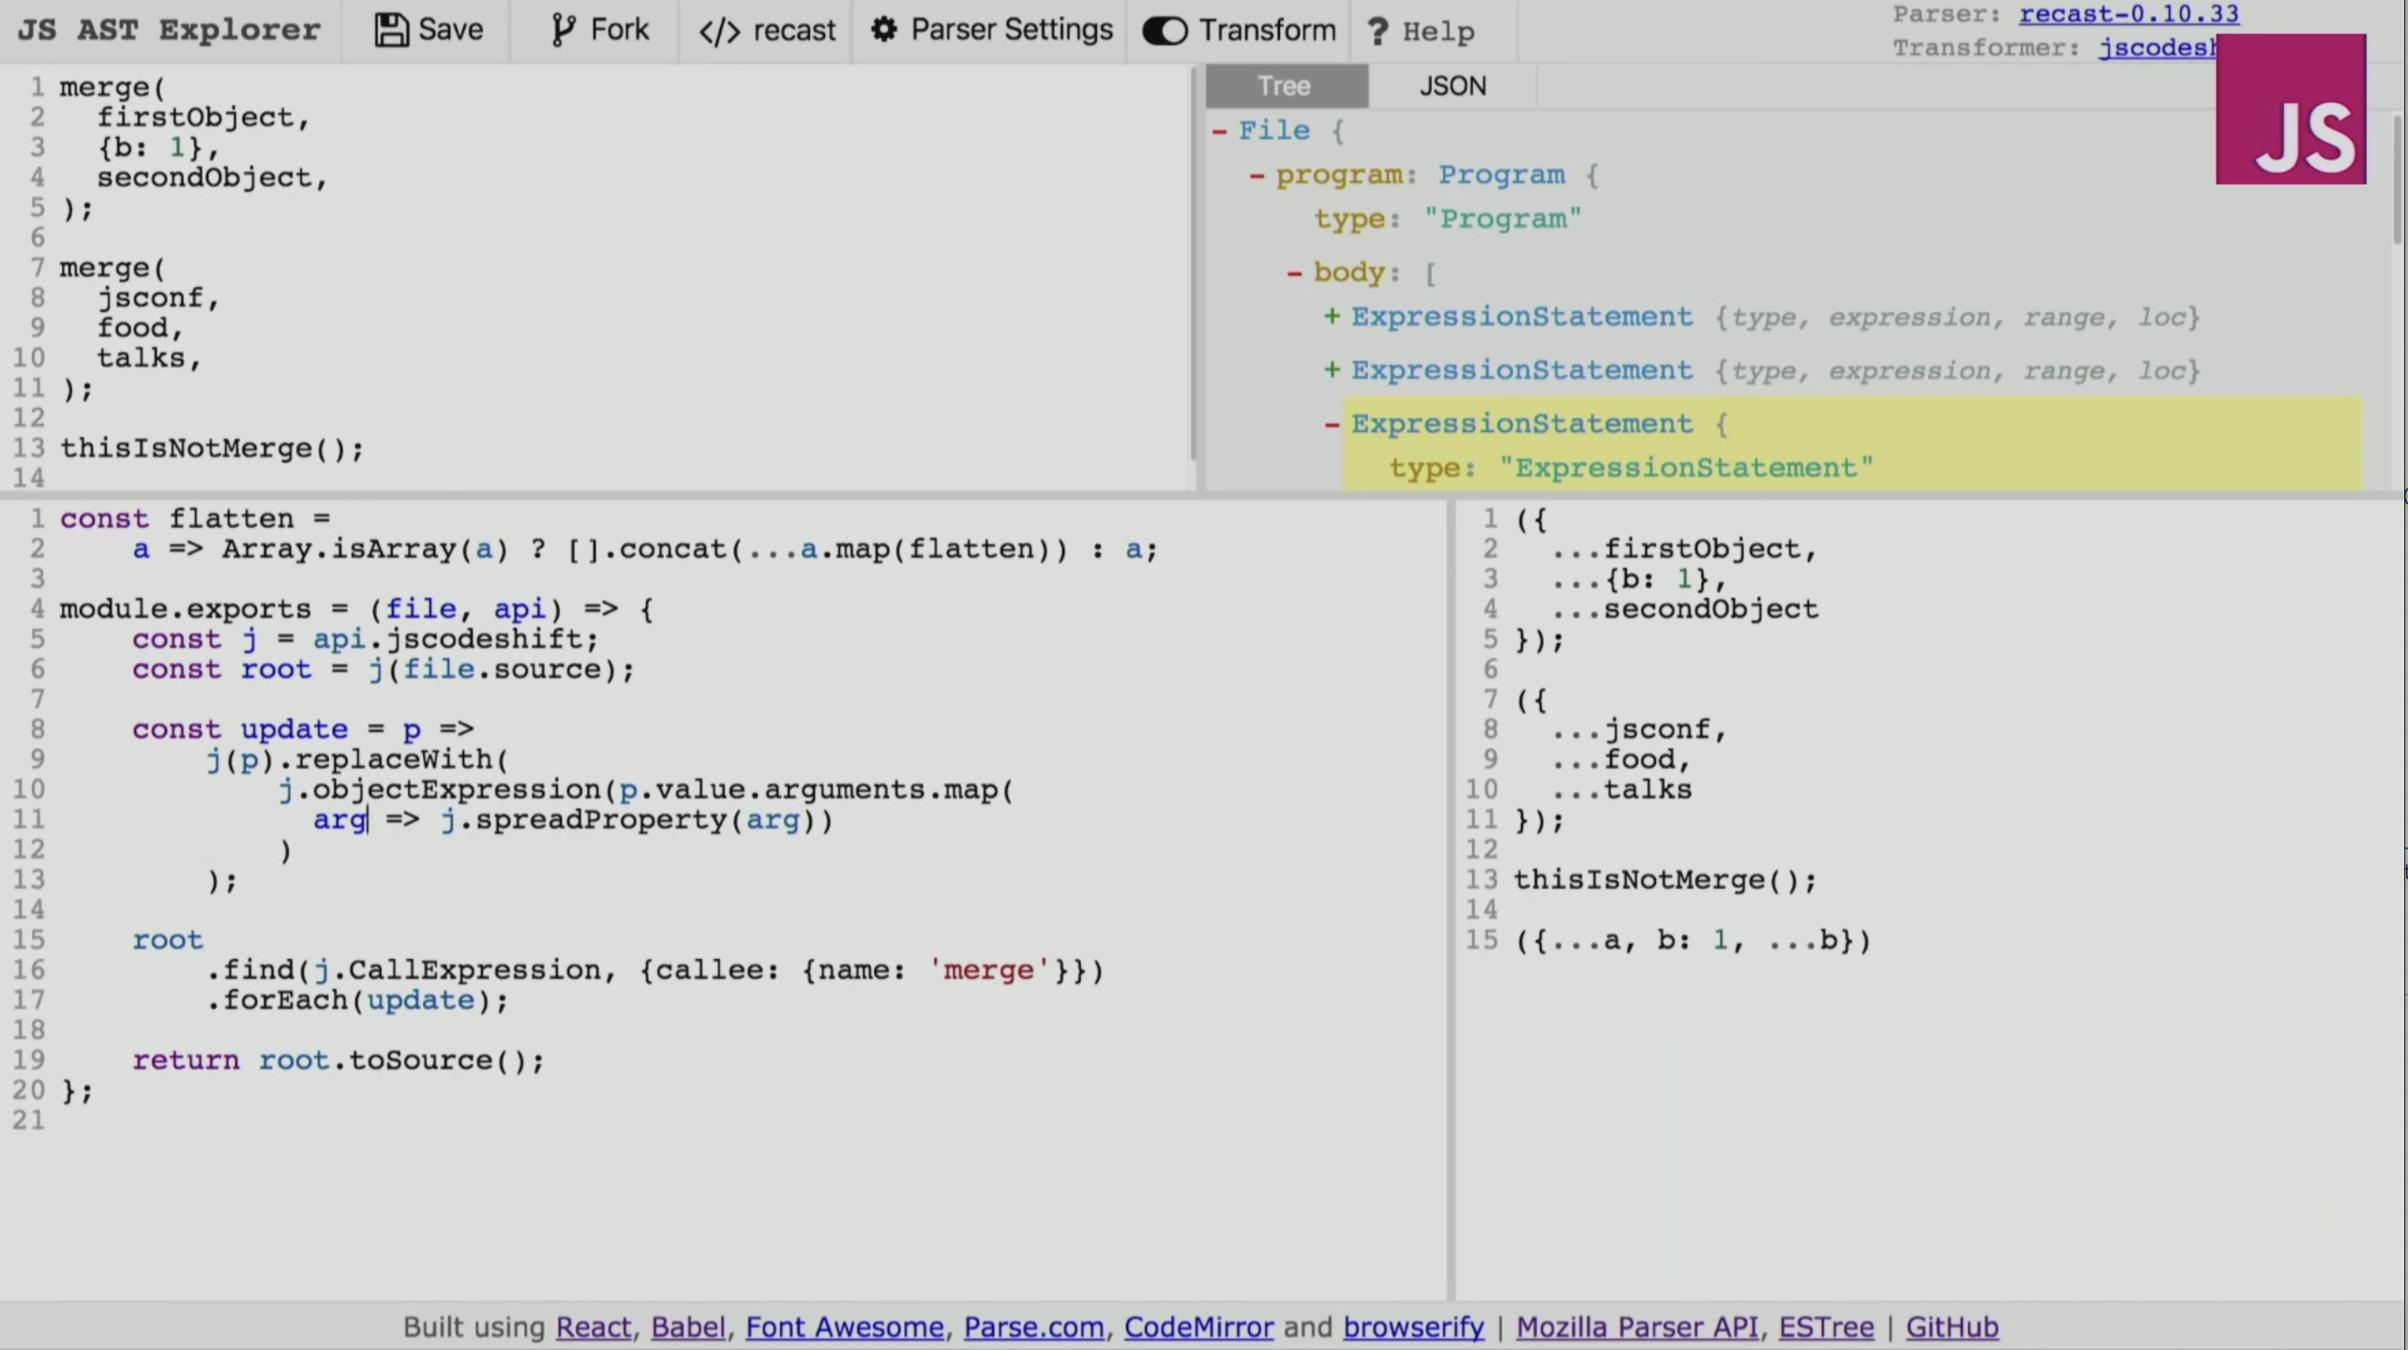The width and height of the screenshot is (2408, 1350).
Task: Click the Help question mark icon
Action: coord(1377,31)
